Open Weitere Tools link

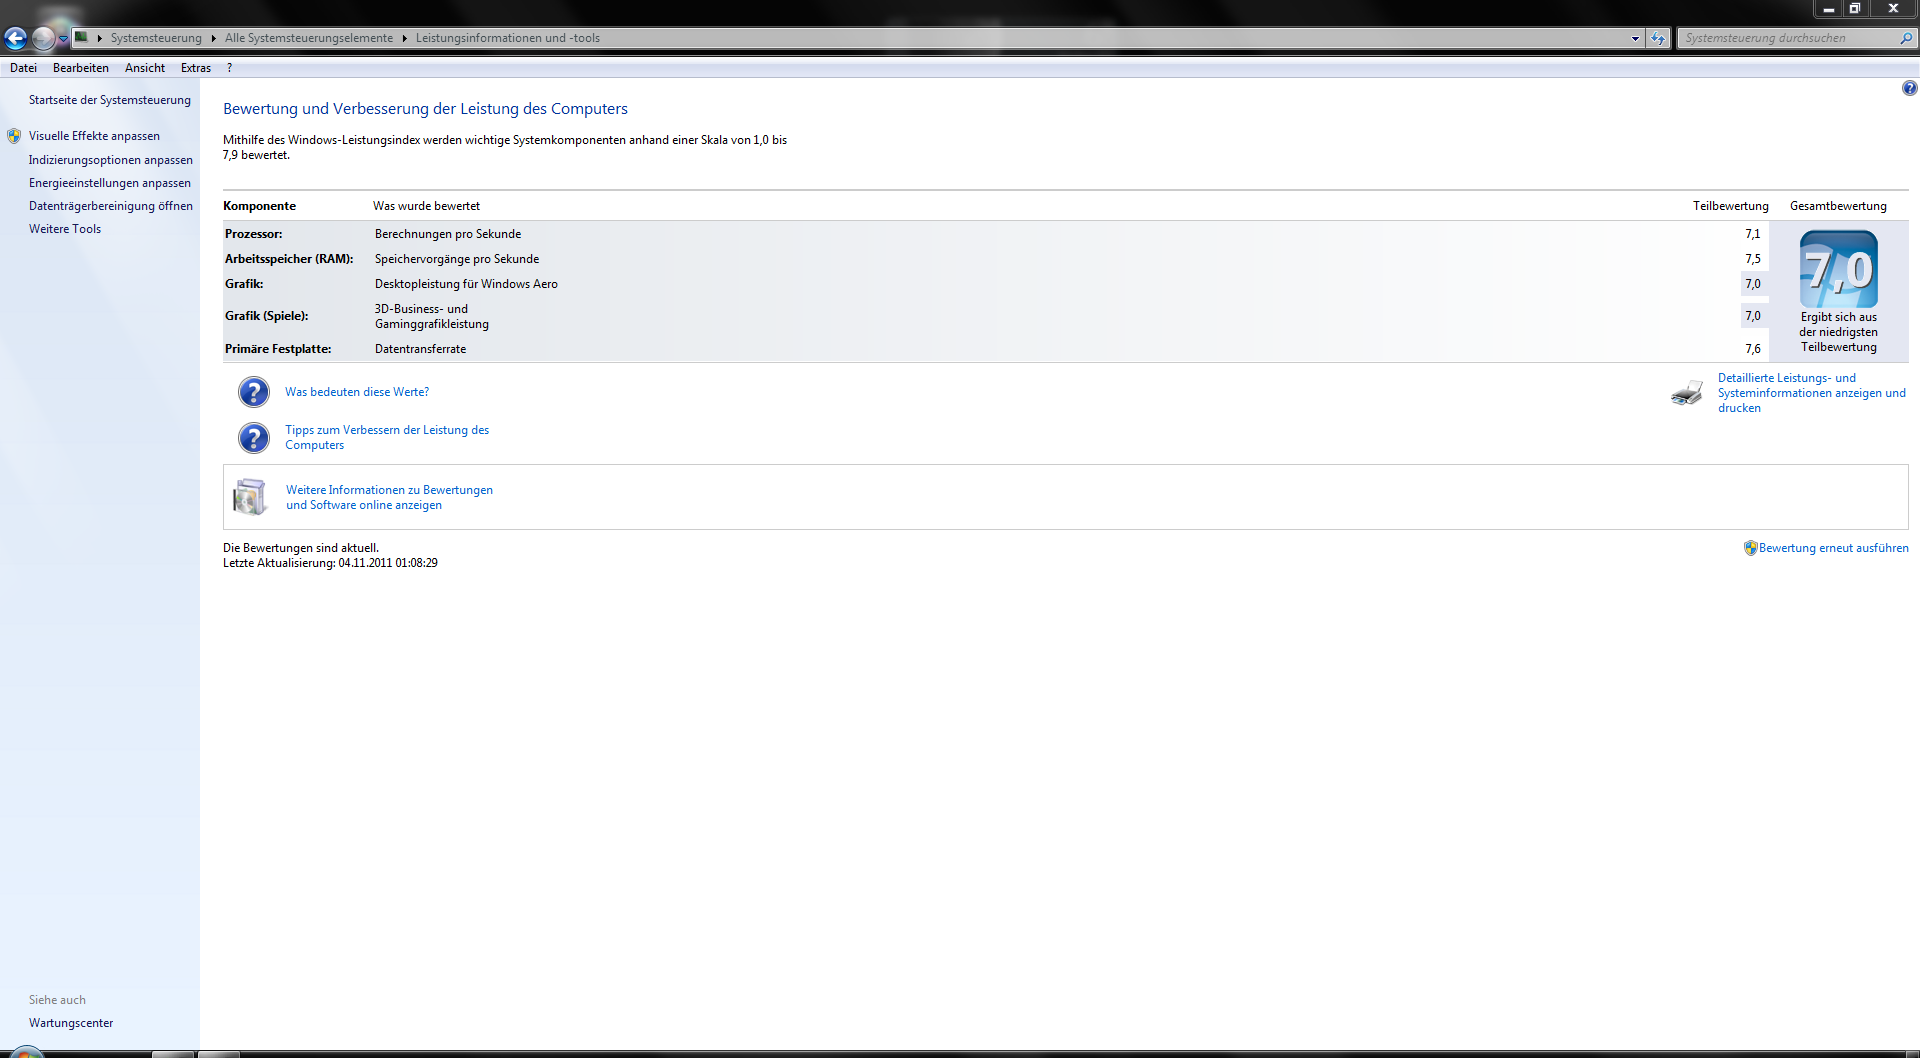65,229
